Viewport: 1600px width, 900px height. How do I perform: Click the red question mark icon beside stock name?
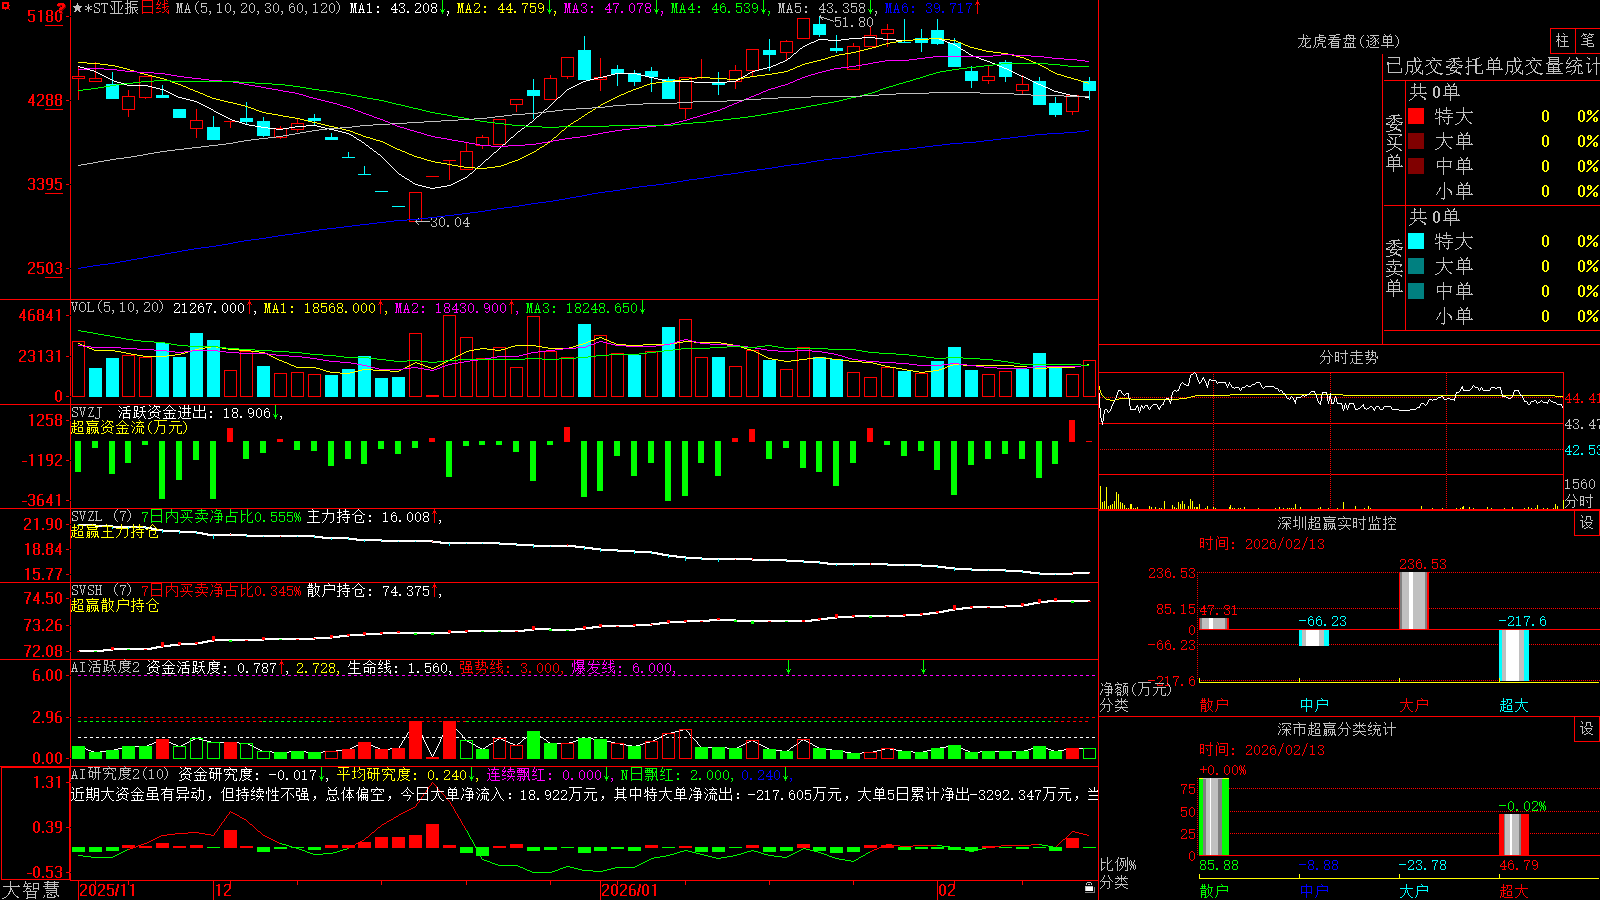pyautogui.click(x=62, y=8)
